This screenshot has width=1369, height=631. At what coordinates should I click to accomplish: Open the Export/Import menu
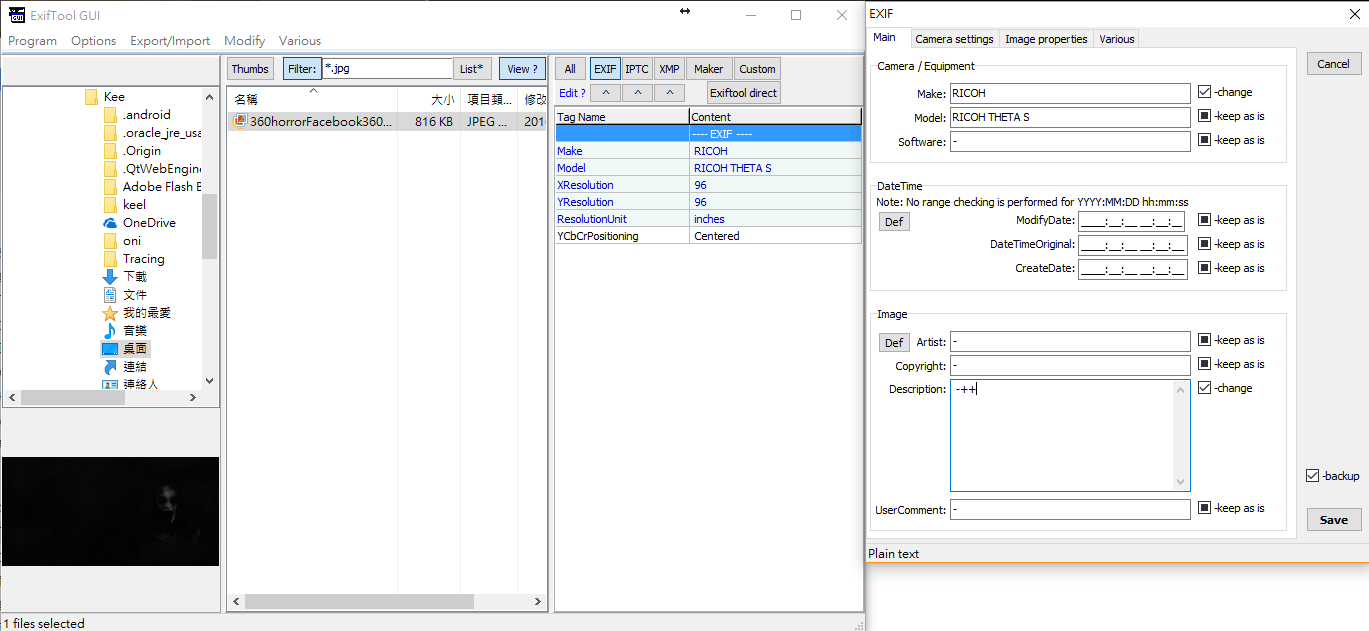(x=170, y=41)
